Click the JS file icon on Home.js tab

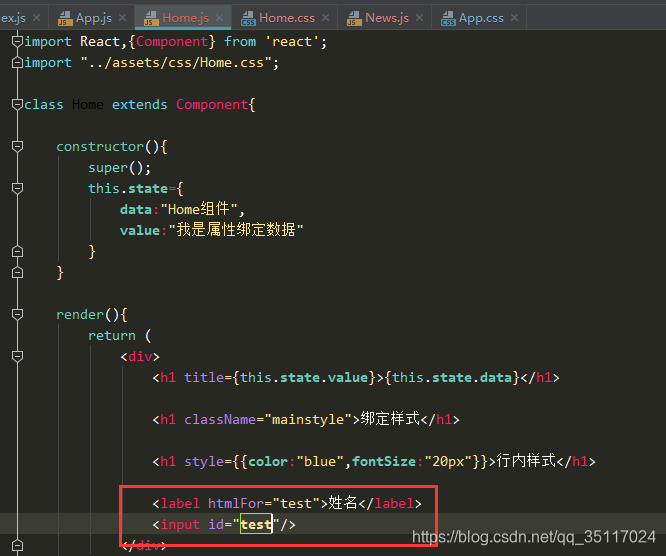coord(151,19)
